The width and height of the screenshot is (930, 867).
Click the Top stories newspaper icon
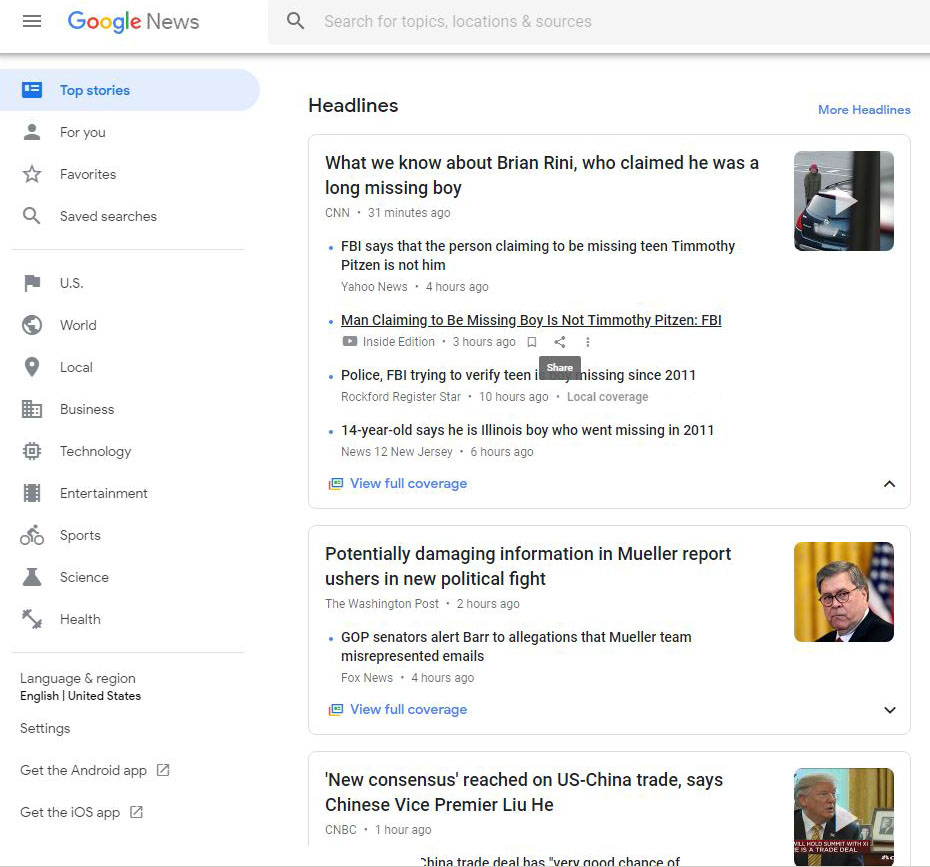[x=32, y=90]
